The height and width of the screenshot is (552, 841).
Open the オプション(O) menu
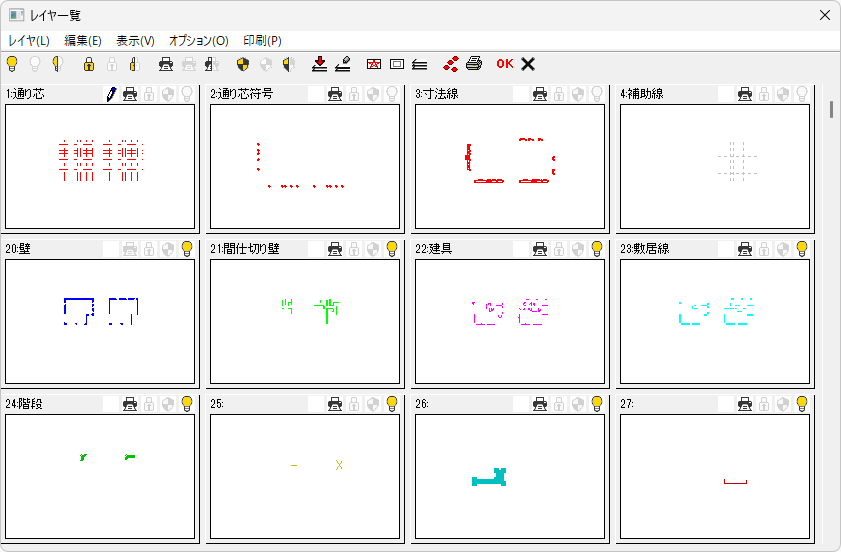(x=198, y=41)
